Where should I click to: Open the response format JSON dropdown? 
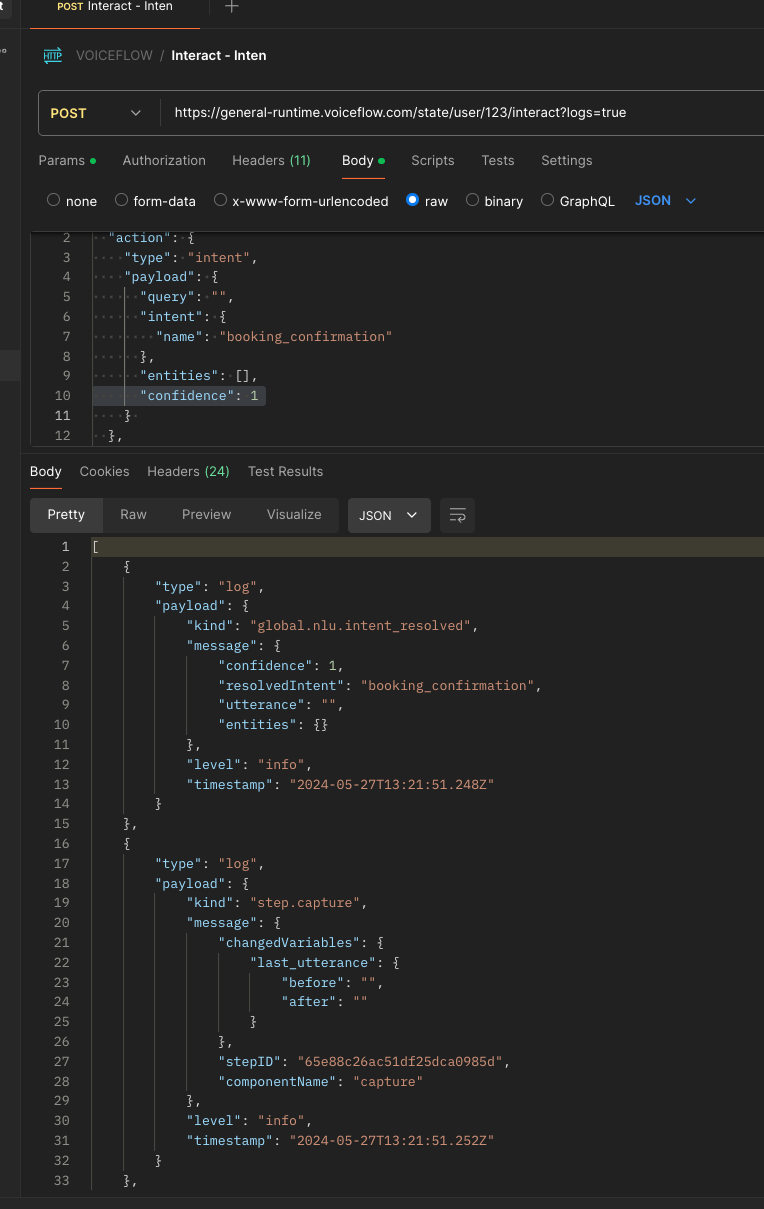pyautogui.click(x=389, y=515)
